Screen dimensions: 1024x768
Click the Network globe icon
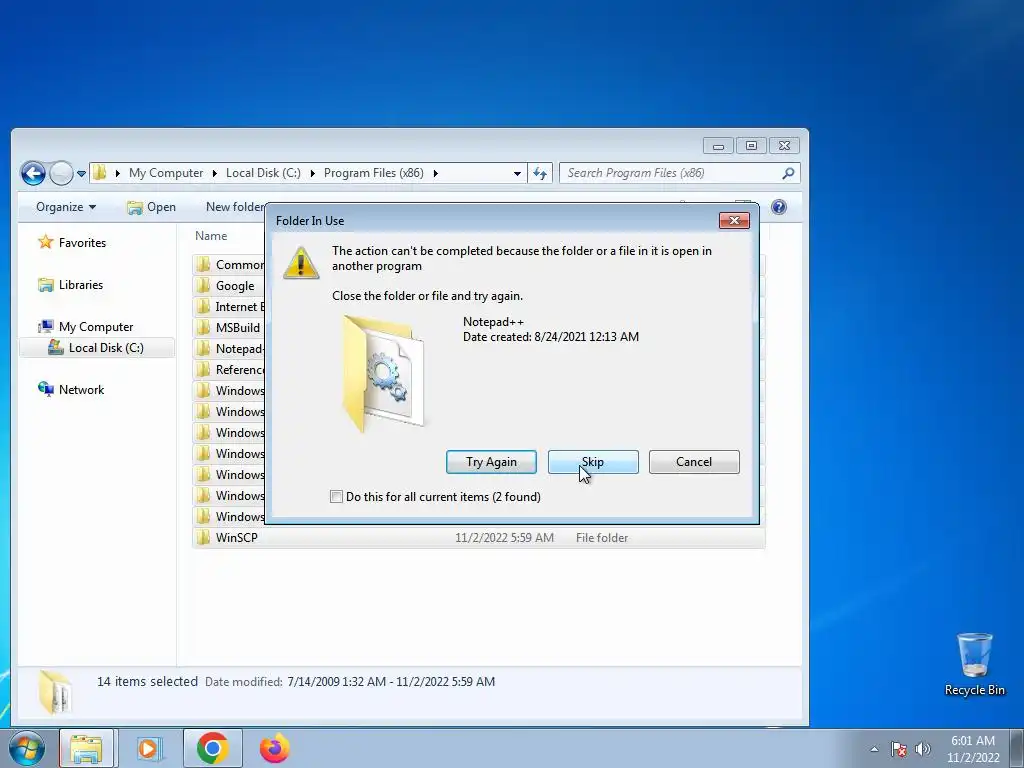click(45, 389)
